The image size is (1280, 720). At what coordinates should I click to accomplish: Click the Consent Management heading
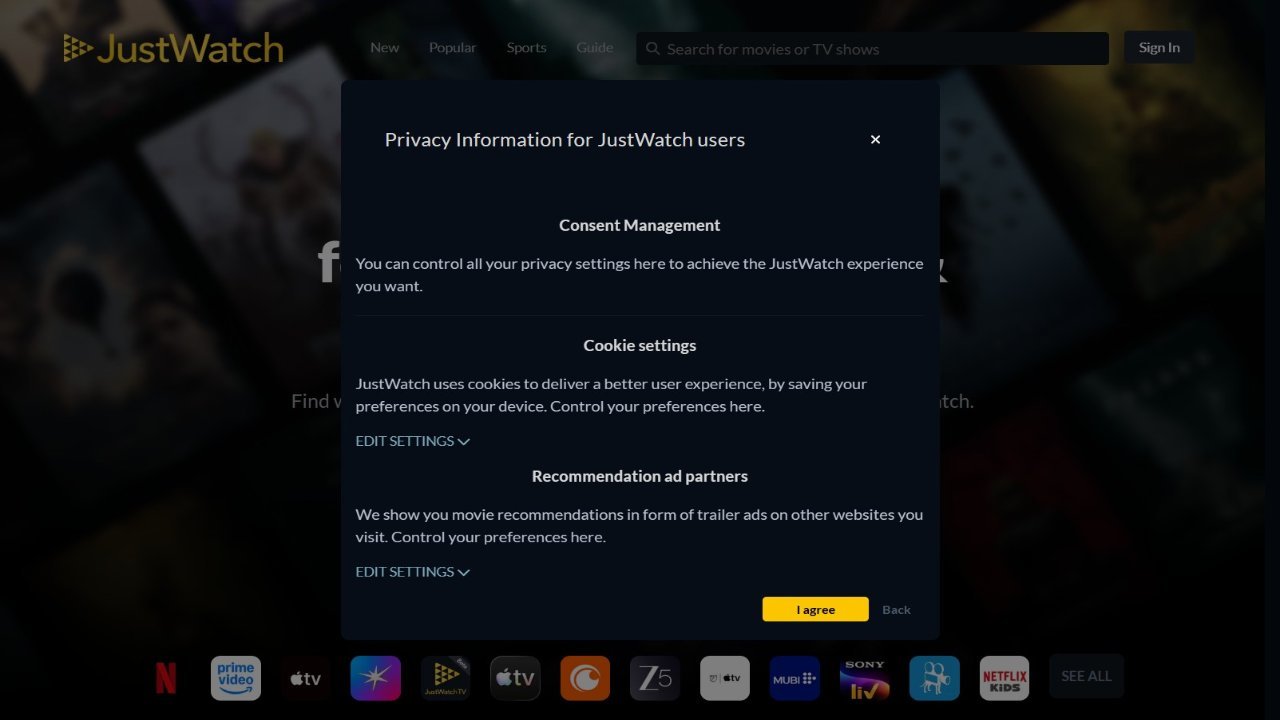[x=640, y=225]
